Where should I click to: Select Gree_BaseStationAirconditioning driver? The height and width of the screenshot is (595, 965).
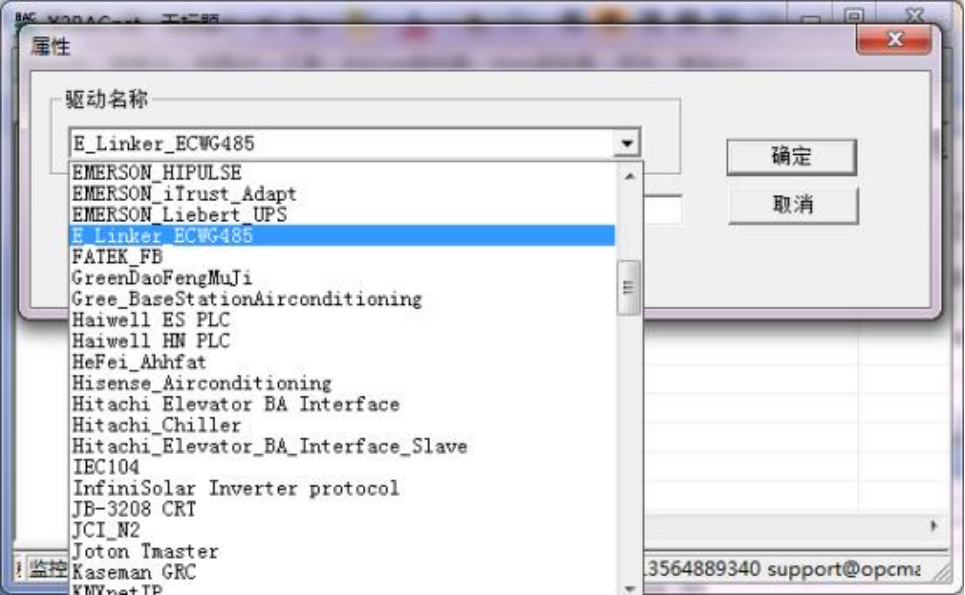point(343,298)
